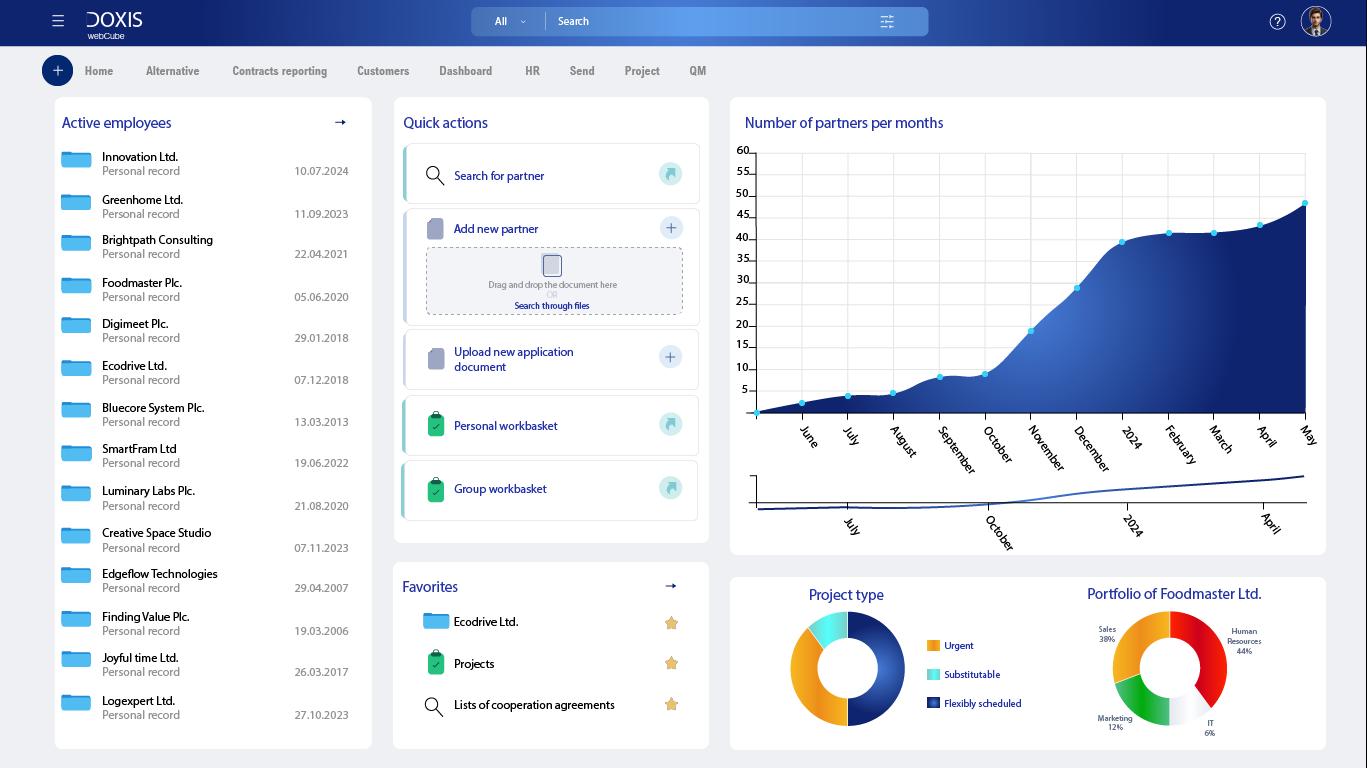
Task: Click the user profile avatar in the top bar
Action: coord(1315,21)
